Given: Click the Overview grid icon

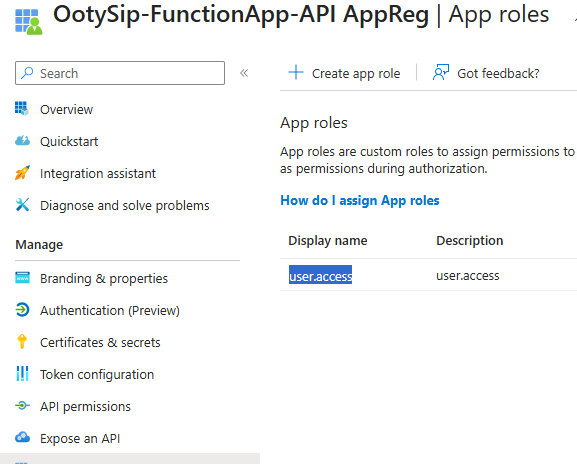Looking at the screenshot, I should [x=22, y=109].
